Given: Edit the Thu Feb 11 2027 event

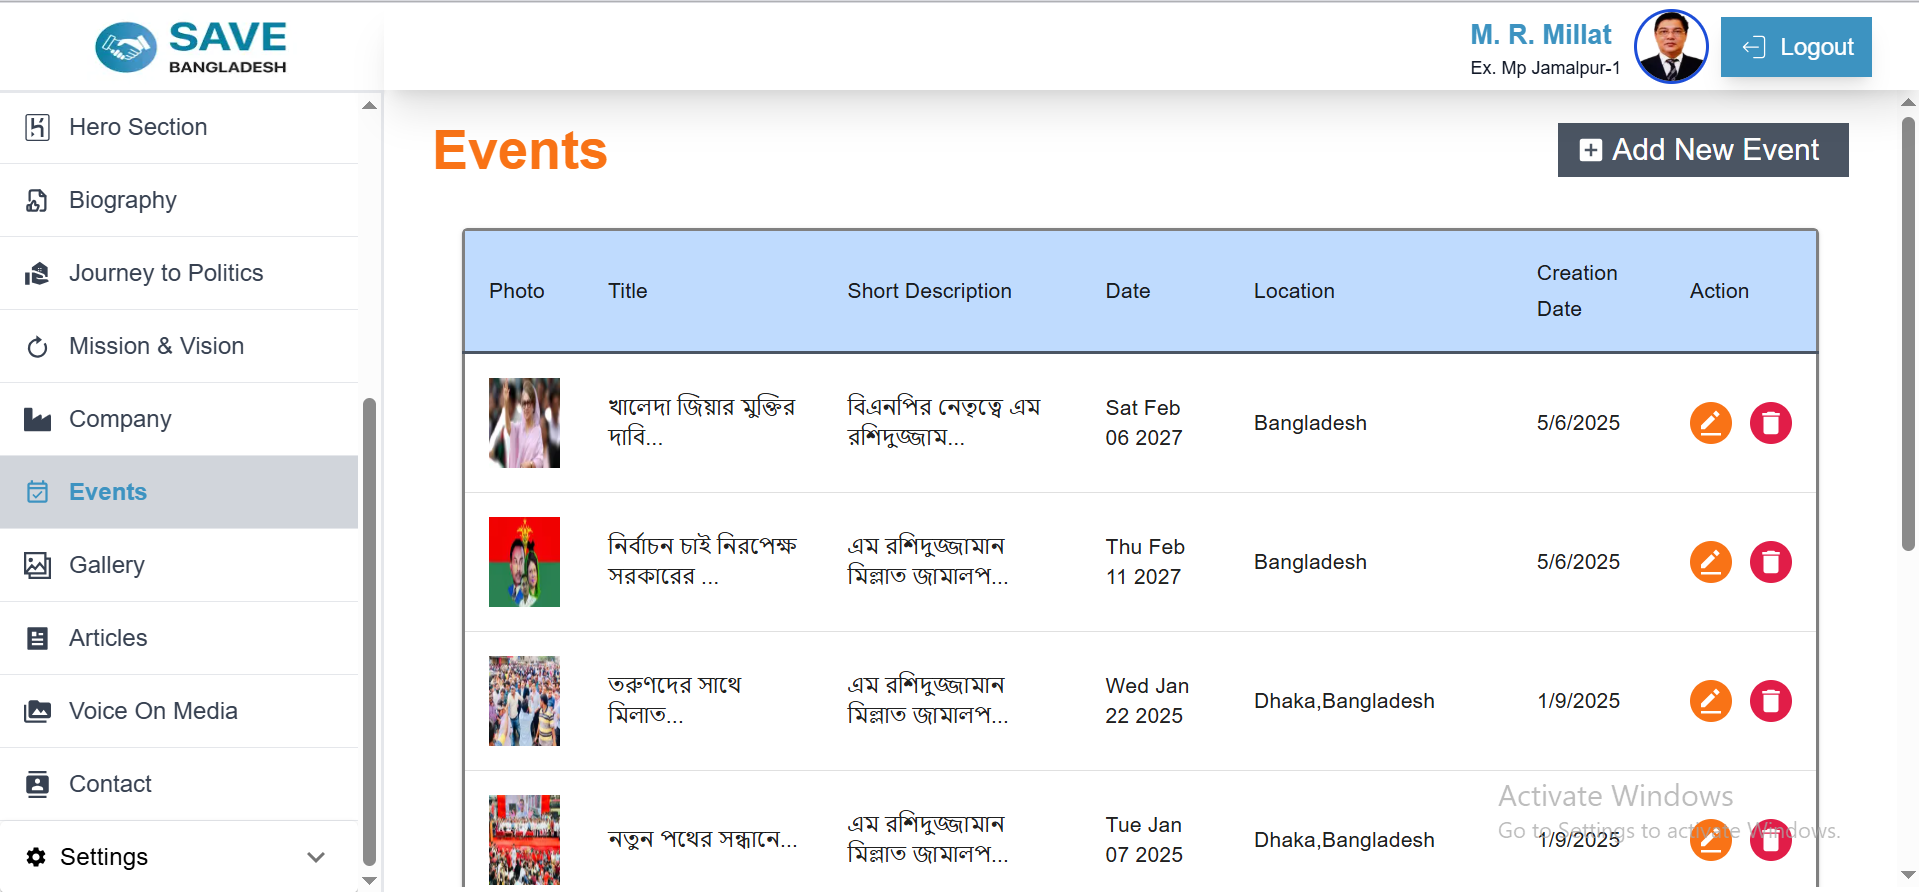Looking at the screenshot, I should pos(1710,562).
